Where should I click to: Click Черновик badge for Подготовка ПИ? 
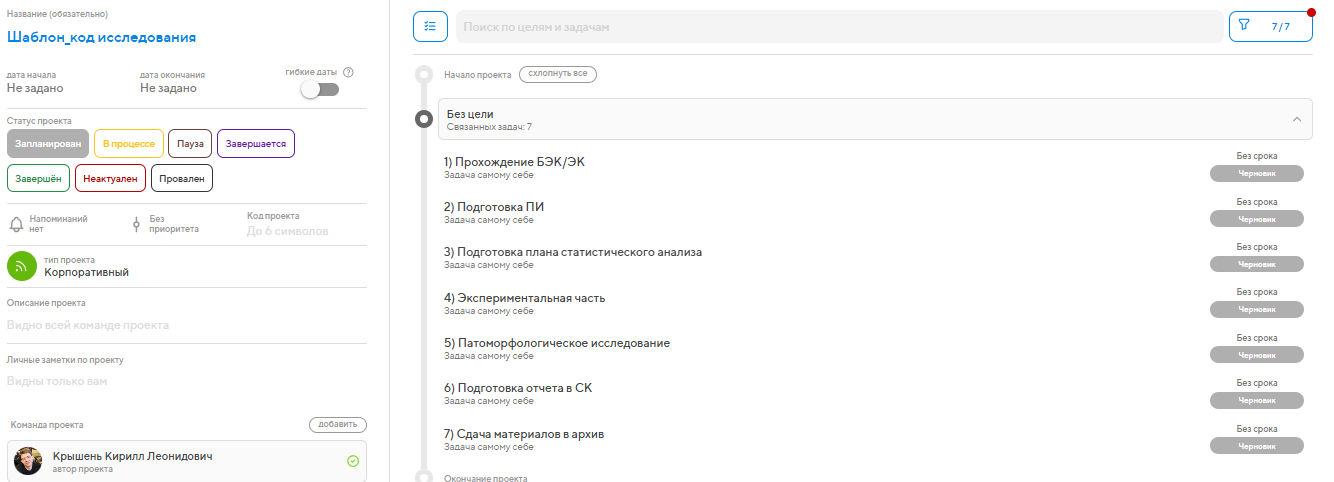coord(1257,218)
